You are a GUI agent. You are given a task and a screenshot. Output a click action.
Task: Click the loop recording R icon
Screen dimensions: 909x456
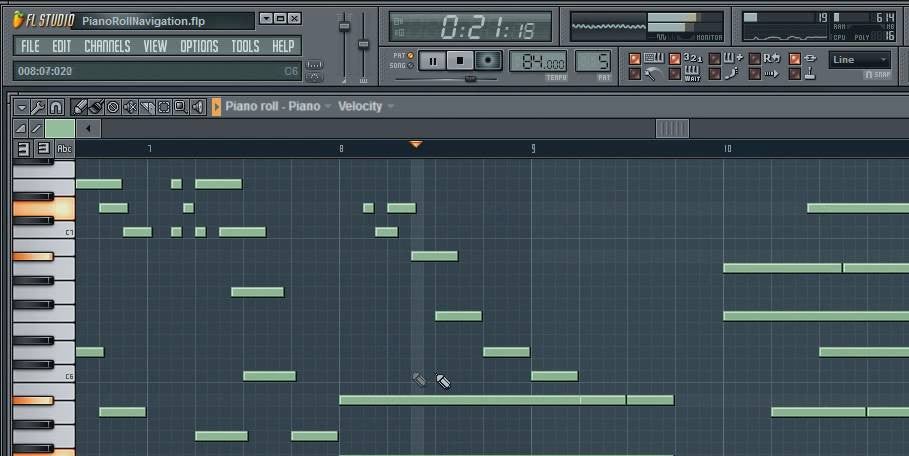[772, 58]
